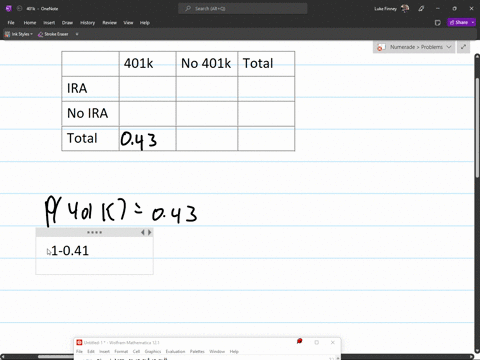
Task: Open the Ink Styles dropdown
Action: (19, 34)
